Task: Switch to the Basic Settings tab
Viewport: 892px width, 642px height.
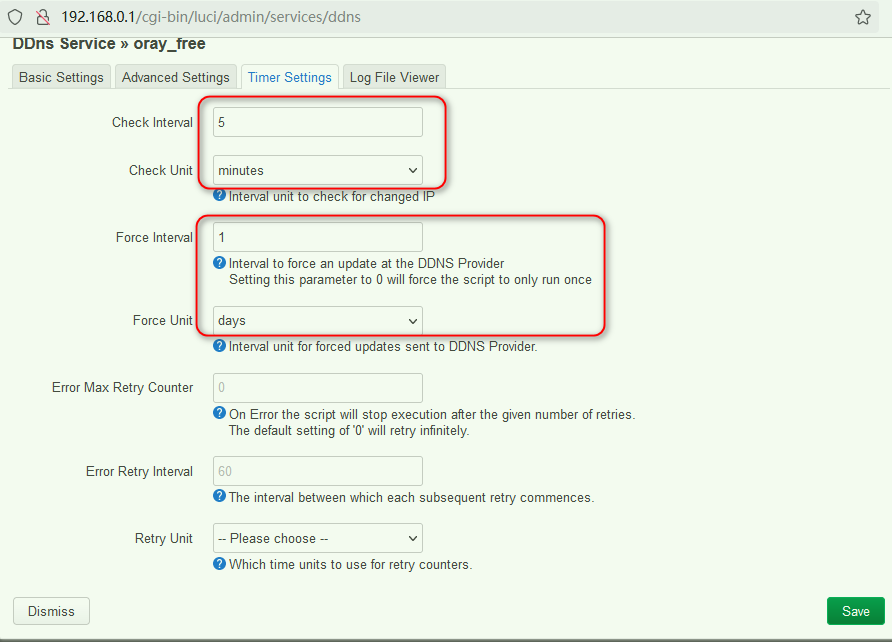Action: click(x=61, y=77)
